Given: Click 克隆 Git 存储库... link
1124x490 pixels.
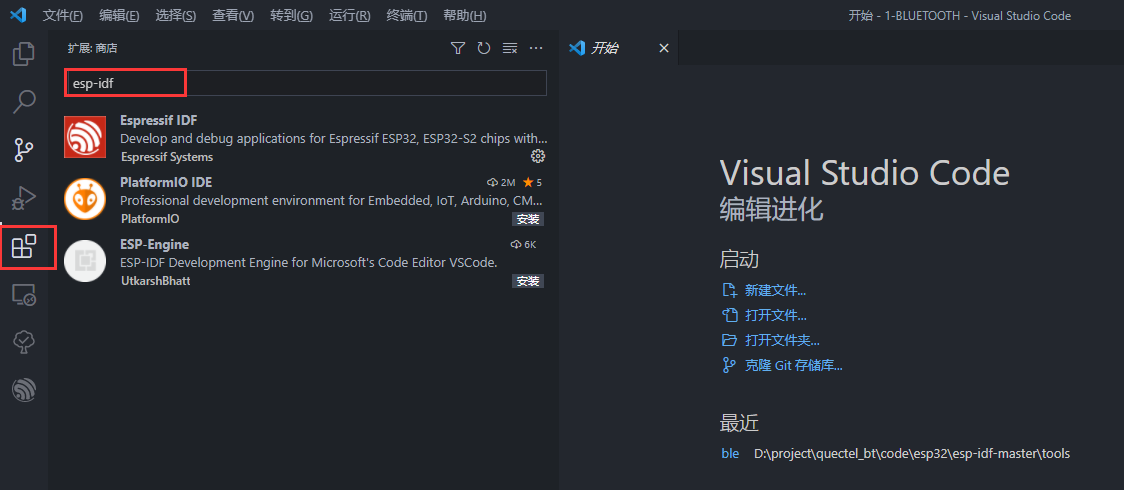Looking at the screenshot, I should 794,365.
